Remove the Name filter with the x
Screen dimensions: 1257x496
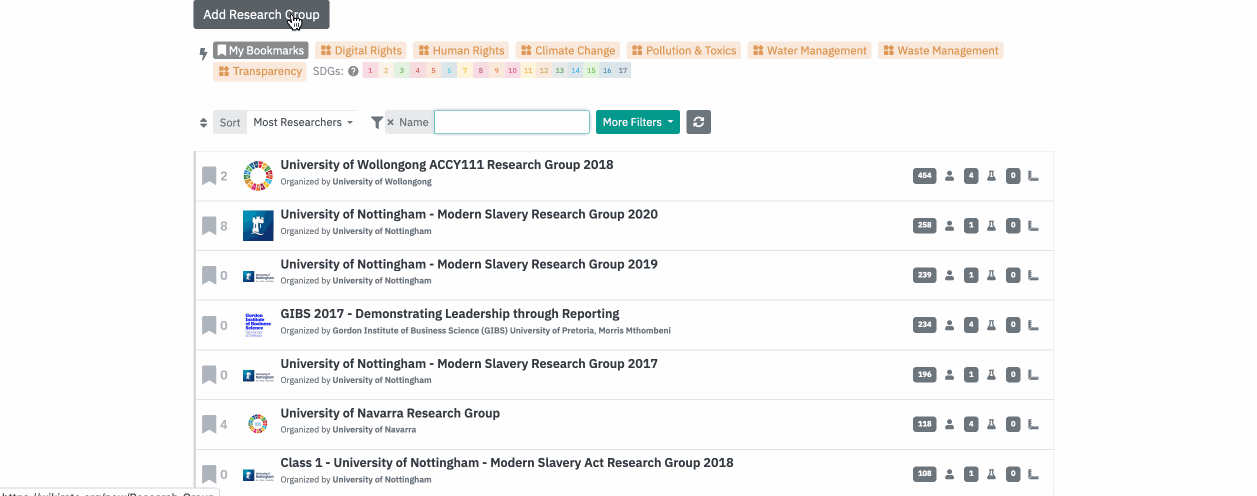[391, 122]
